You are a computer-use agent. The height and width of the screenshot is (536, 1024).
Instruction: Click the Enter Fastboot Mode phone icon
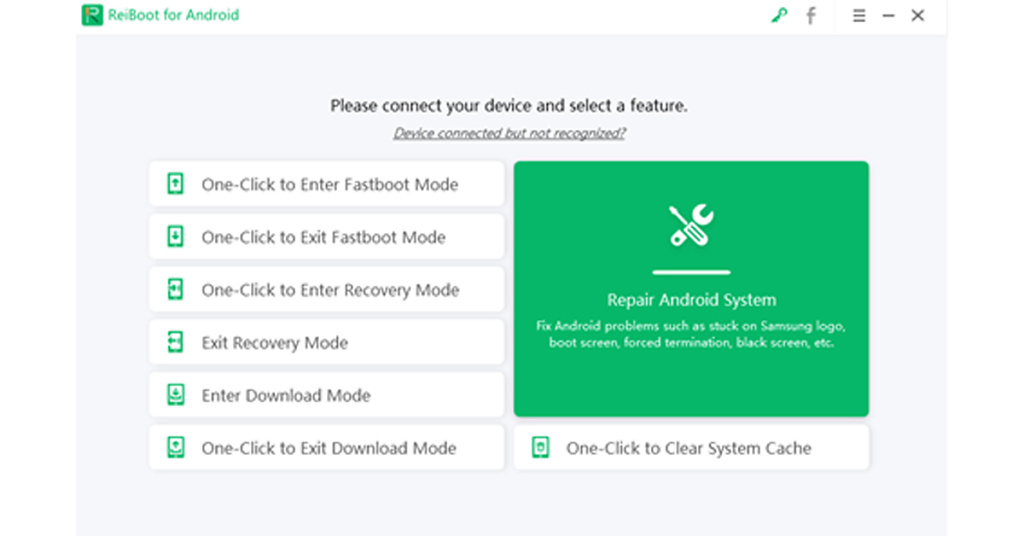176,184
